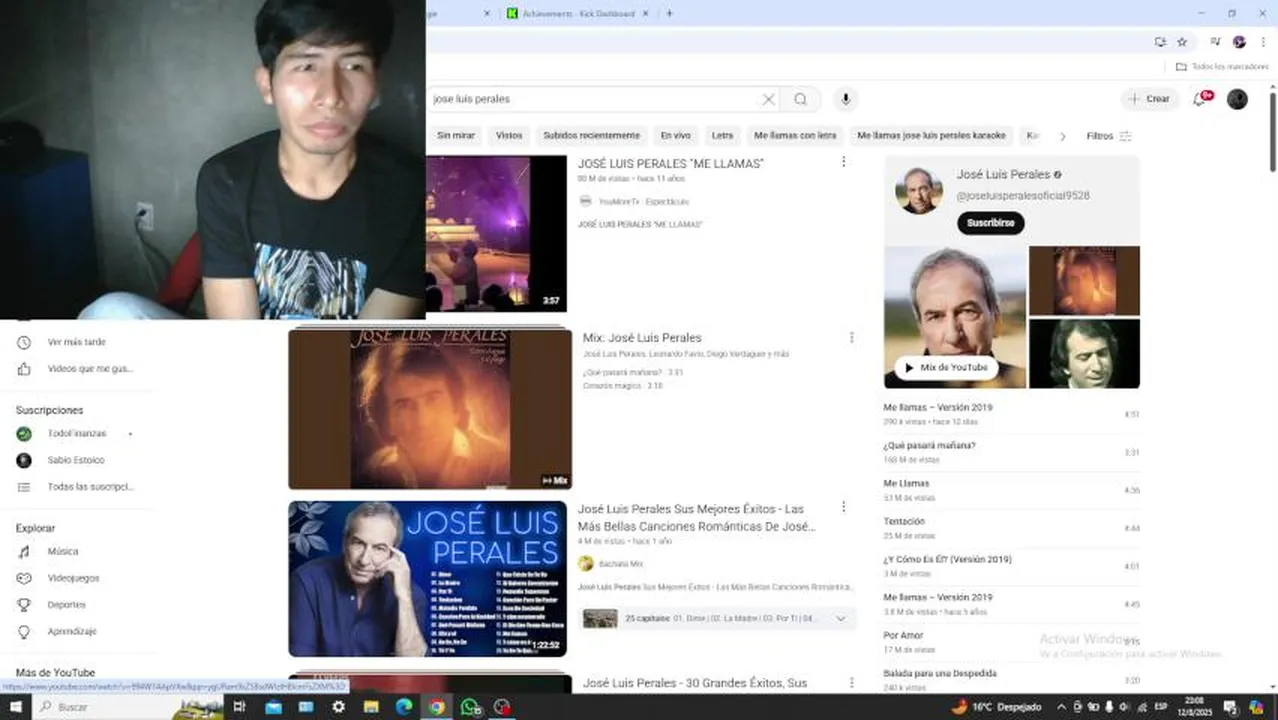Open Videos que me gustan in the sidebar
The width and height of the screenshot is (1278, 720).
coord(76,369)
